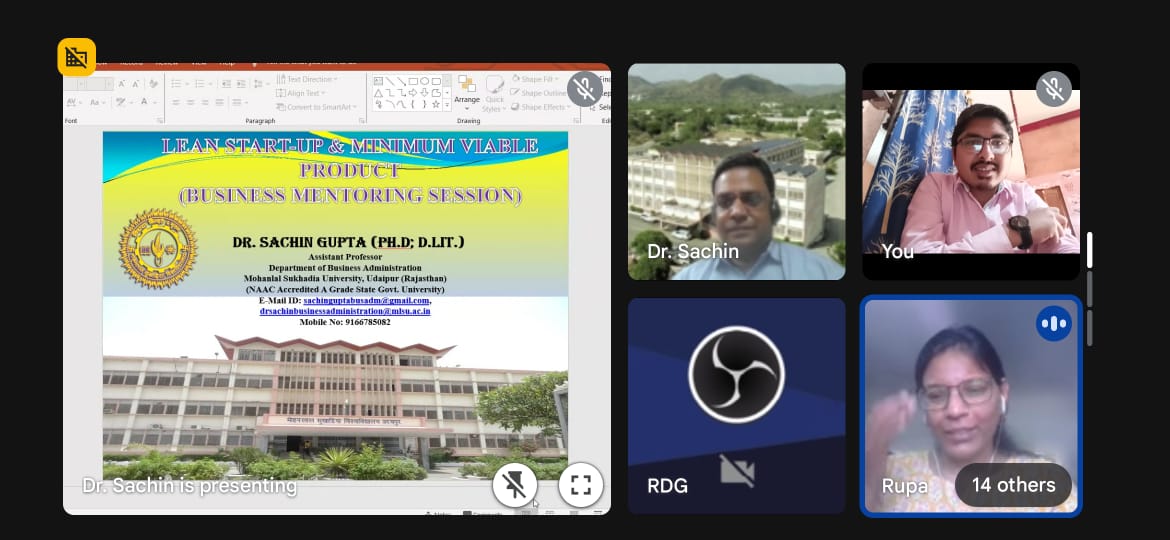Click Increase List Level in PowerPoint ribbon
Image resolution: width=1170 pixels, height=540 pixels.
(x=241, y=84)
